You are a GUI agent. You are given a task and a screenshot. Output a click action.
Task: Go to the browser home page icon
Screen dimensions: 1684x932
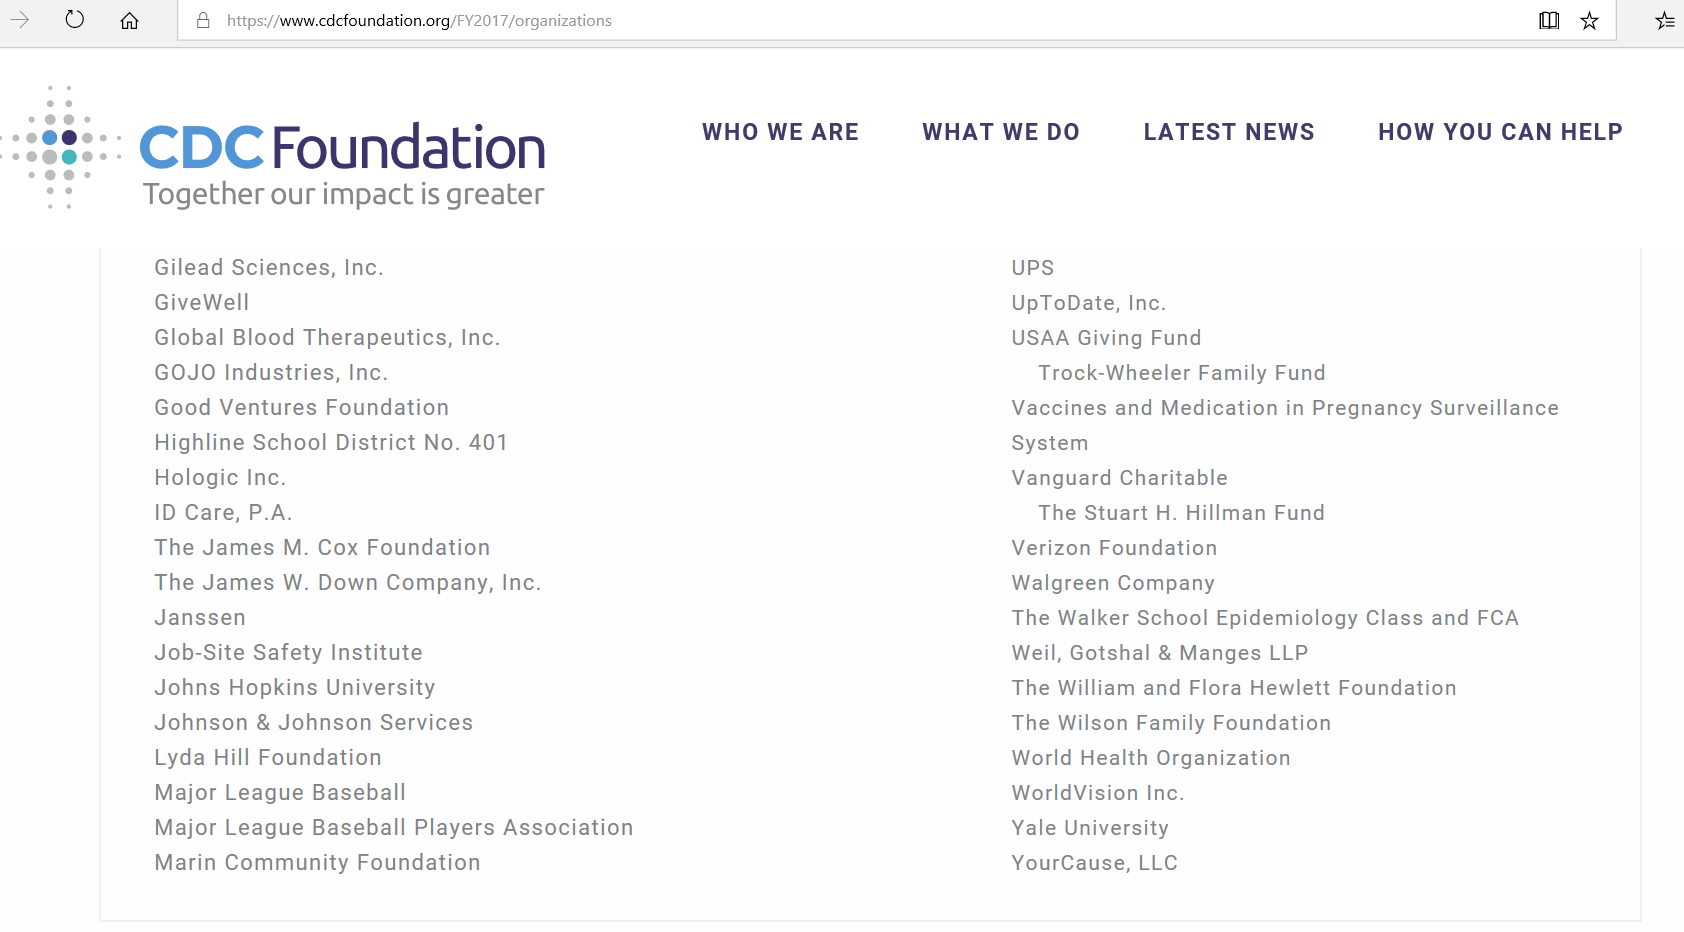[x=129, y=20]
